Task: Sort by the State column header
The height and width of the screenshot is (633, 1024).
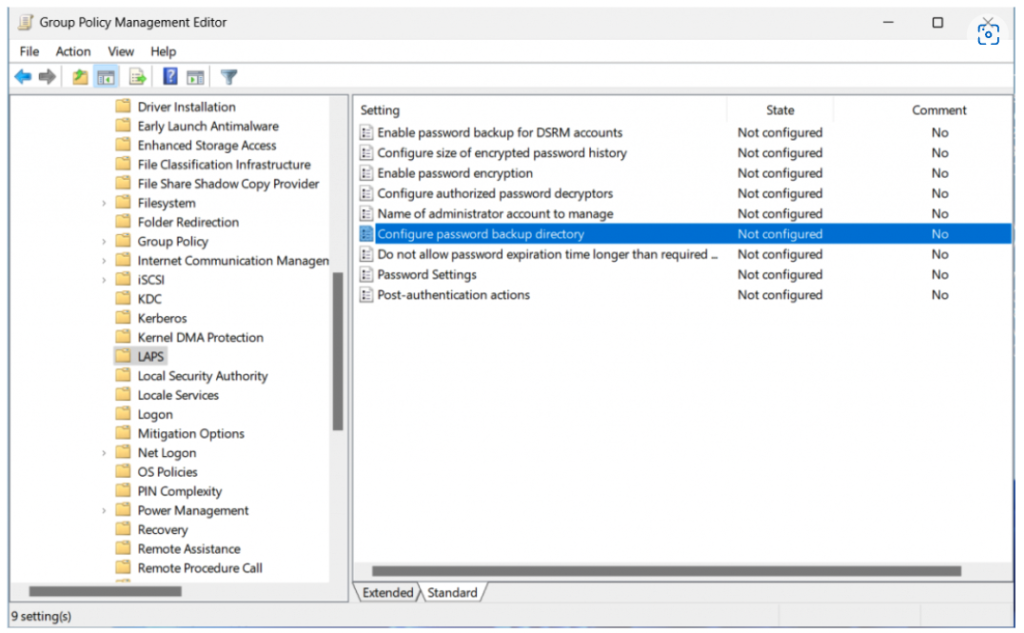Action: click(x=780, y=110)
